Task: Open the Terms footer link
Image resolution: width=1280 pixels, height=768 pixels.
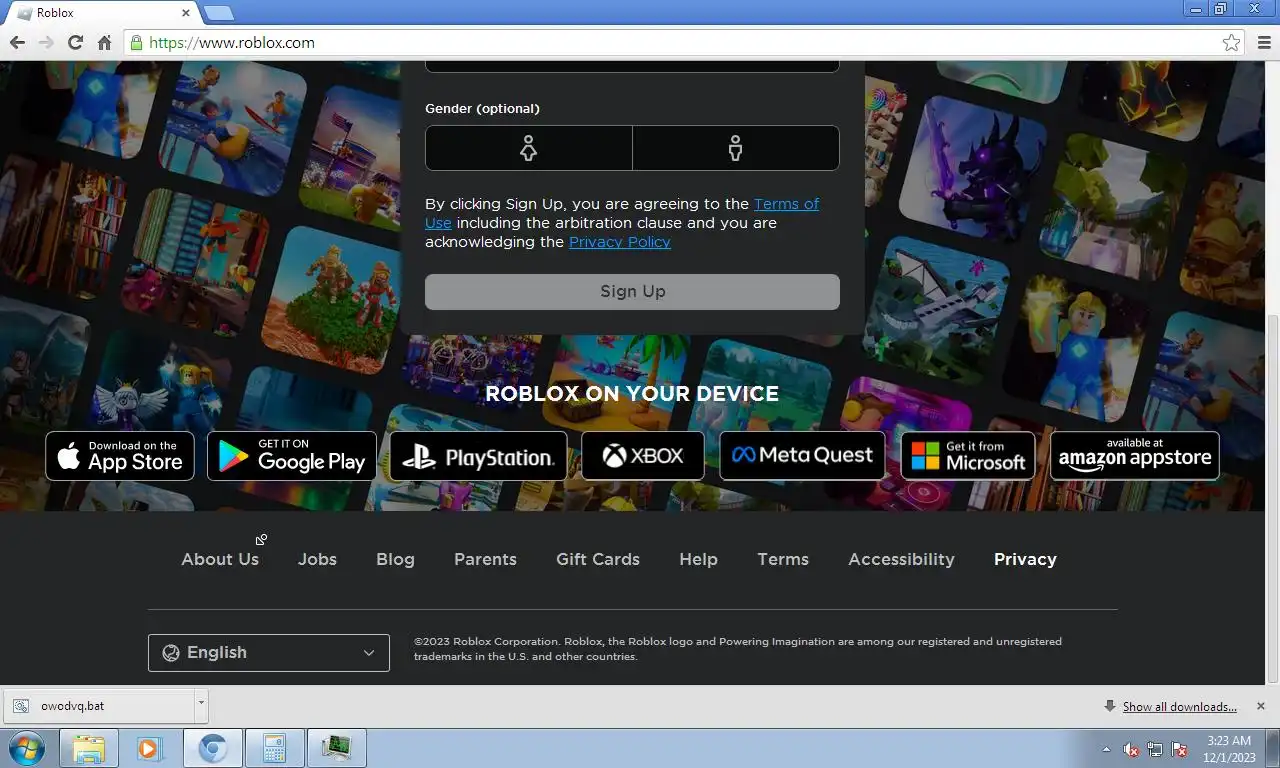Action: coord(783,559)
